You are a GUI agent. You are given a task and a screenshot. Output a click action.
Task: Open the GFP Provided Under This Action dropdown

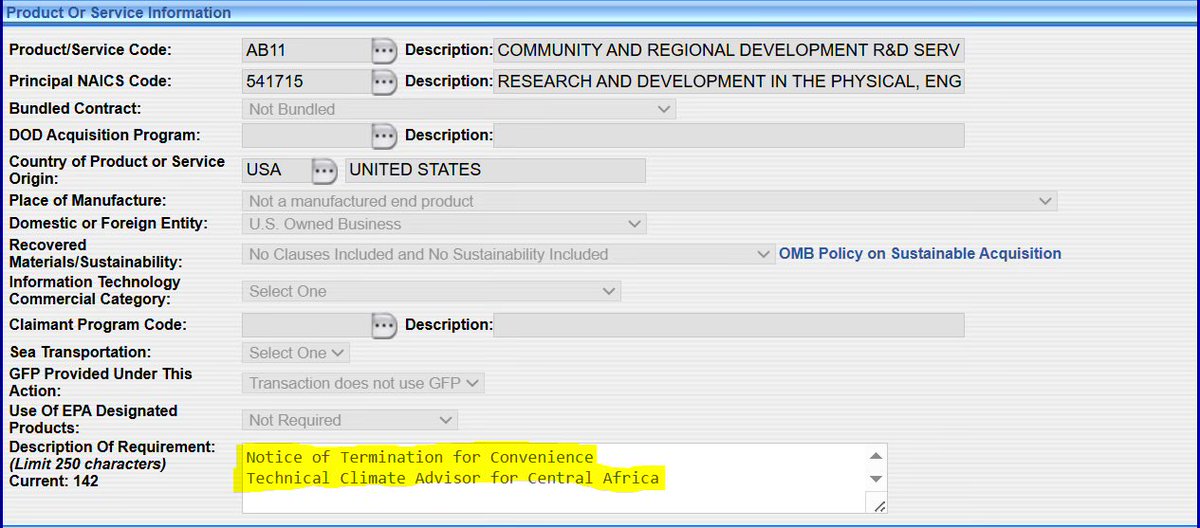(363, 383)
